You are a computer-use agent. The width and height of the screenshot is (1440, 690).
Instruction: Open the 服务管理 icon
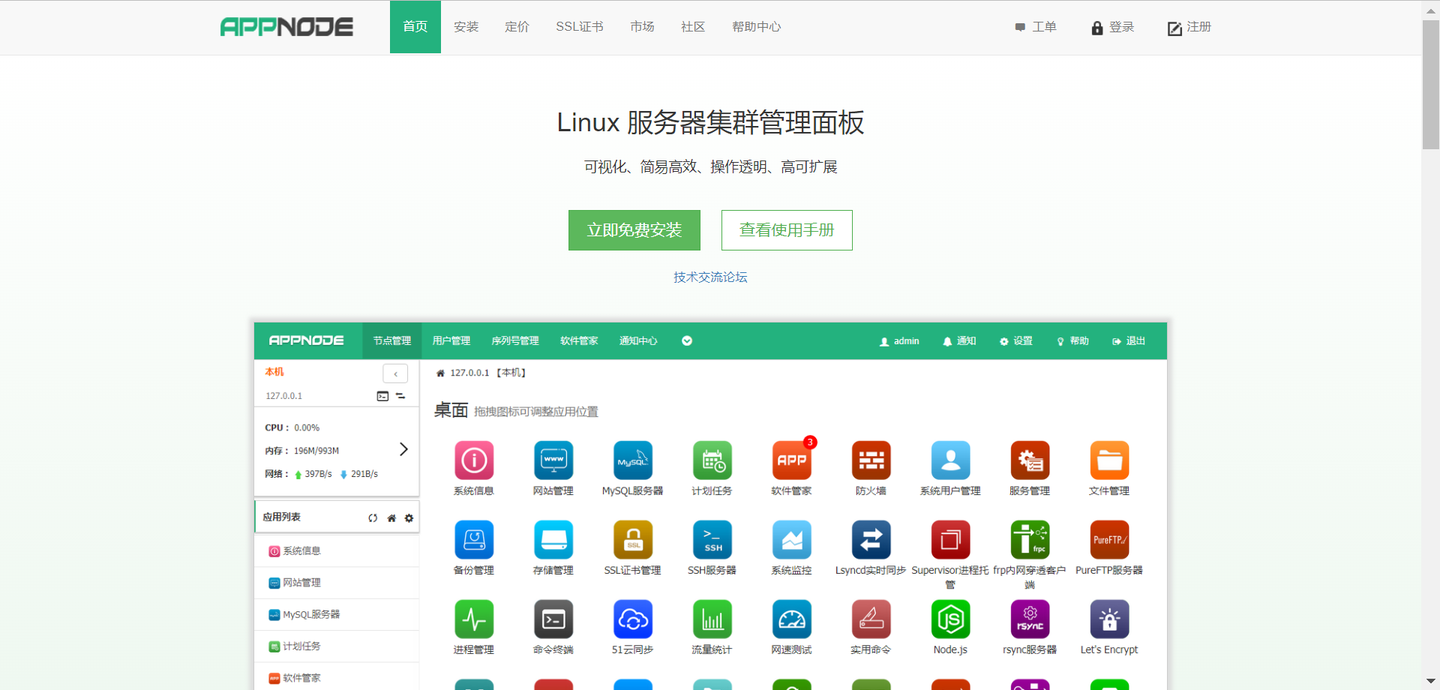[x=1030, y=461]
